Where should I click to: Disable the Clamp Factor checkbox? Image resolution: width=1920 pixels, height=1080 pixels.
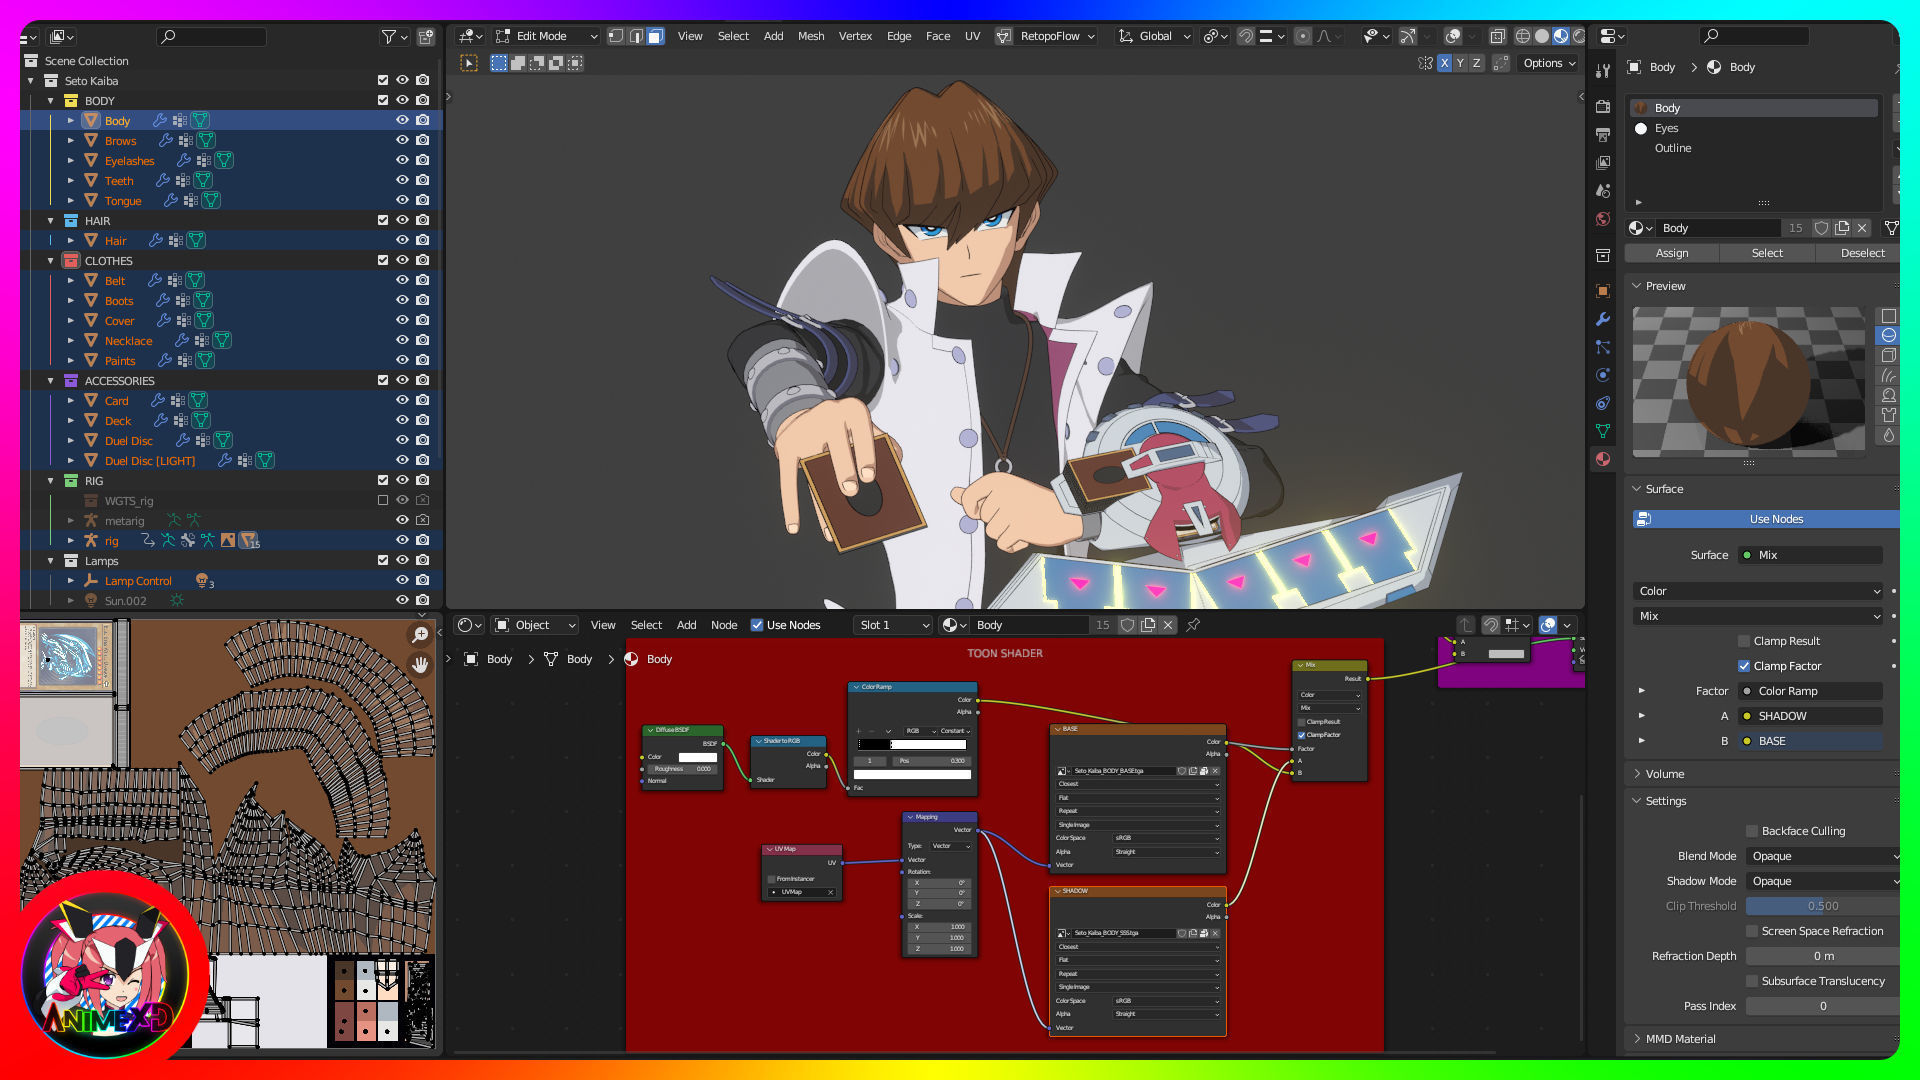1744,666
